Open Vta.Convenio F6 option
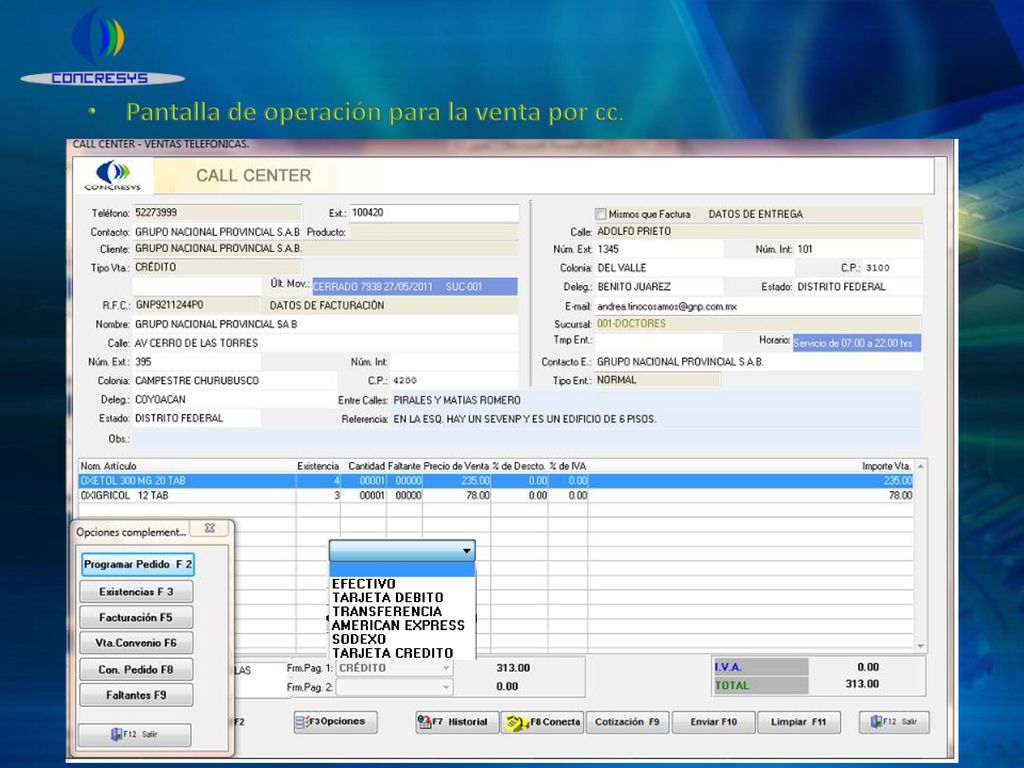Screen dimensions: 1024x768 (x=136, y=643)
